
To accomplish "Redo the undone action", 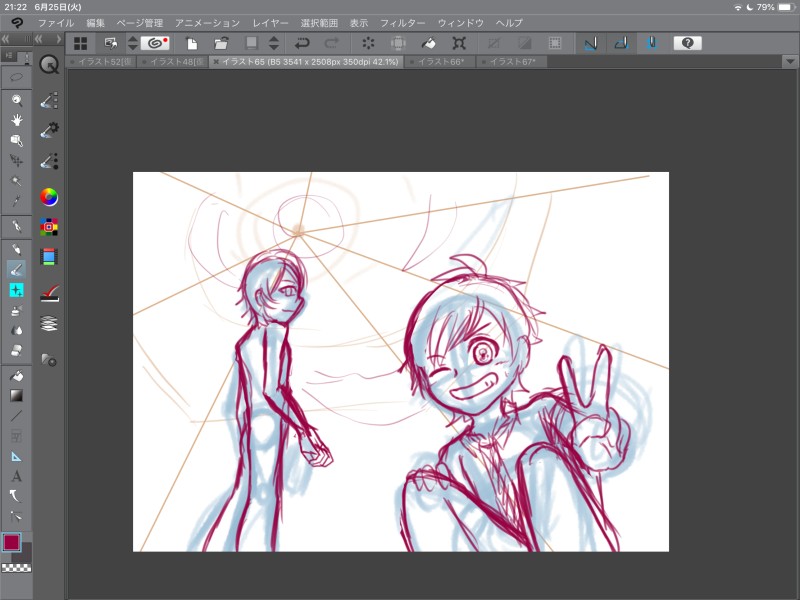I will pos(332,43).
